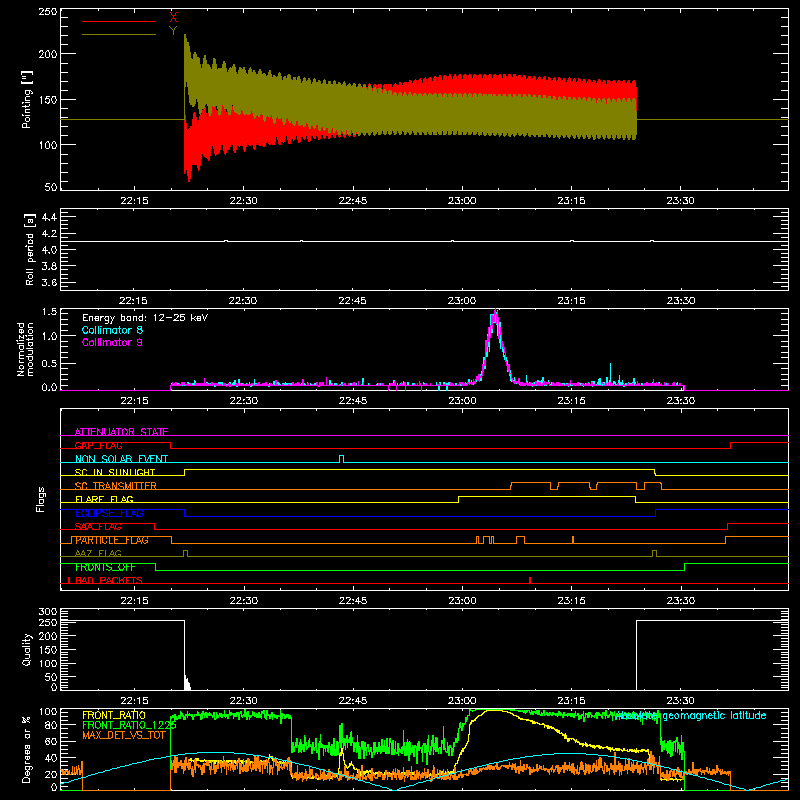The height and width of the screenshot is (800, 800).
Task: Click the modulation flare peak near 23:04
Action: pyautogui.click(x=495, y=312)
